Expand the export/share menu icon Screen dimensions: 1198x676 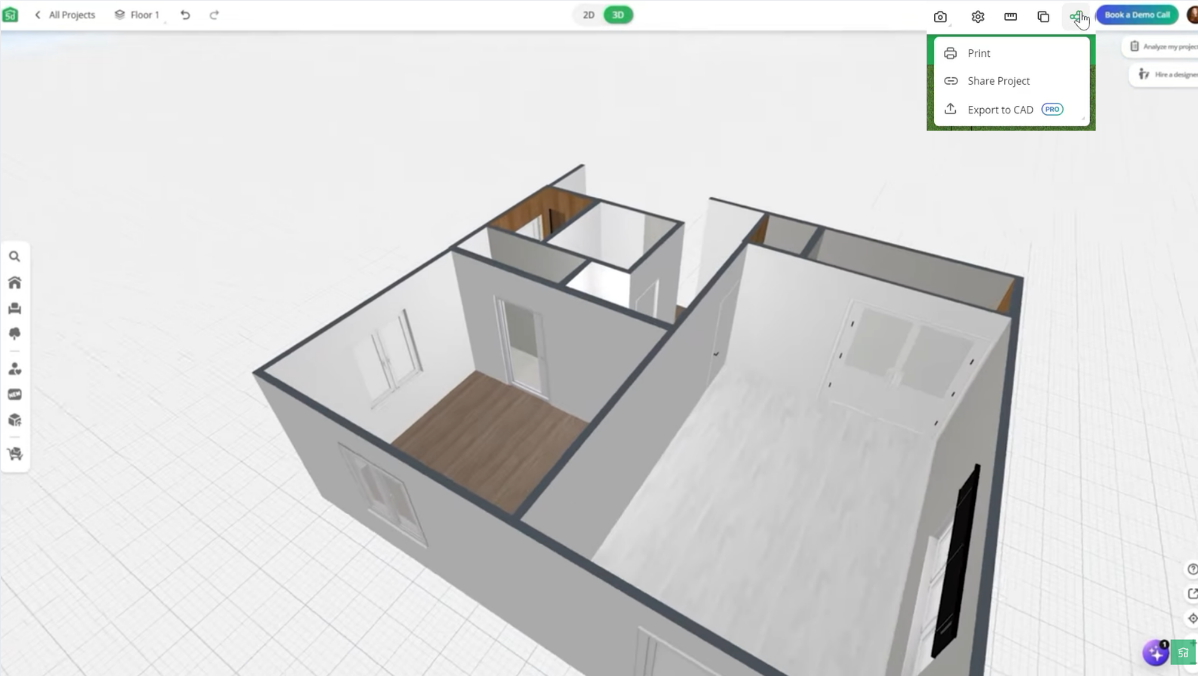click(x=1077, y=16)
